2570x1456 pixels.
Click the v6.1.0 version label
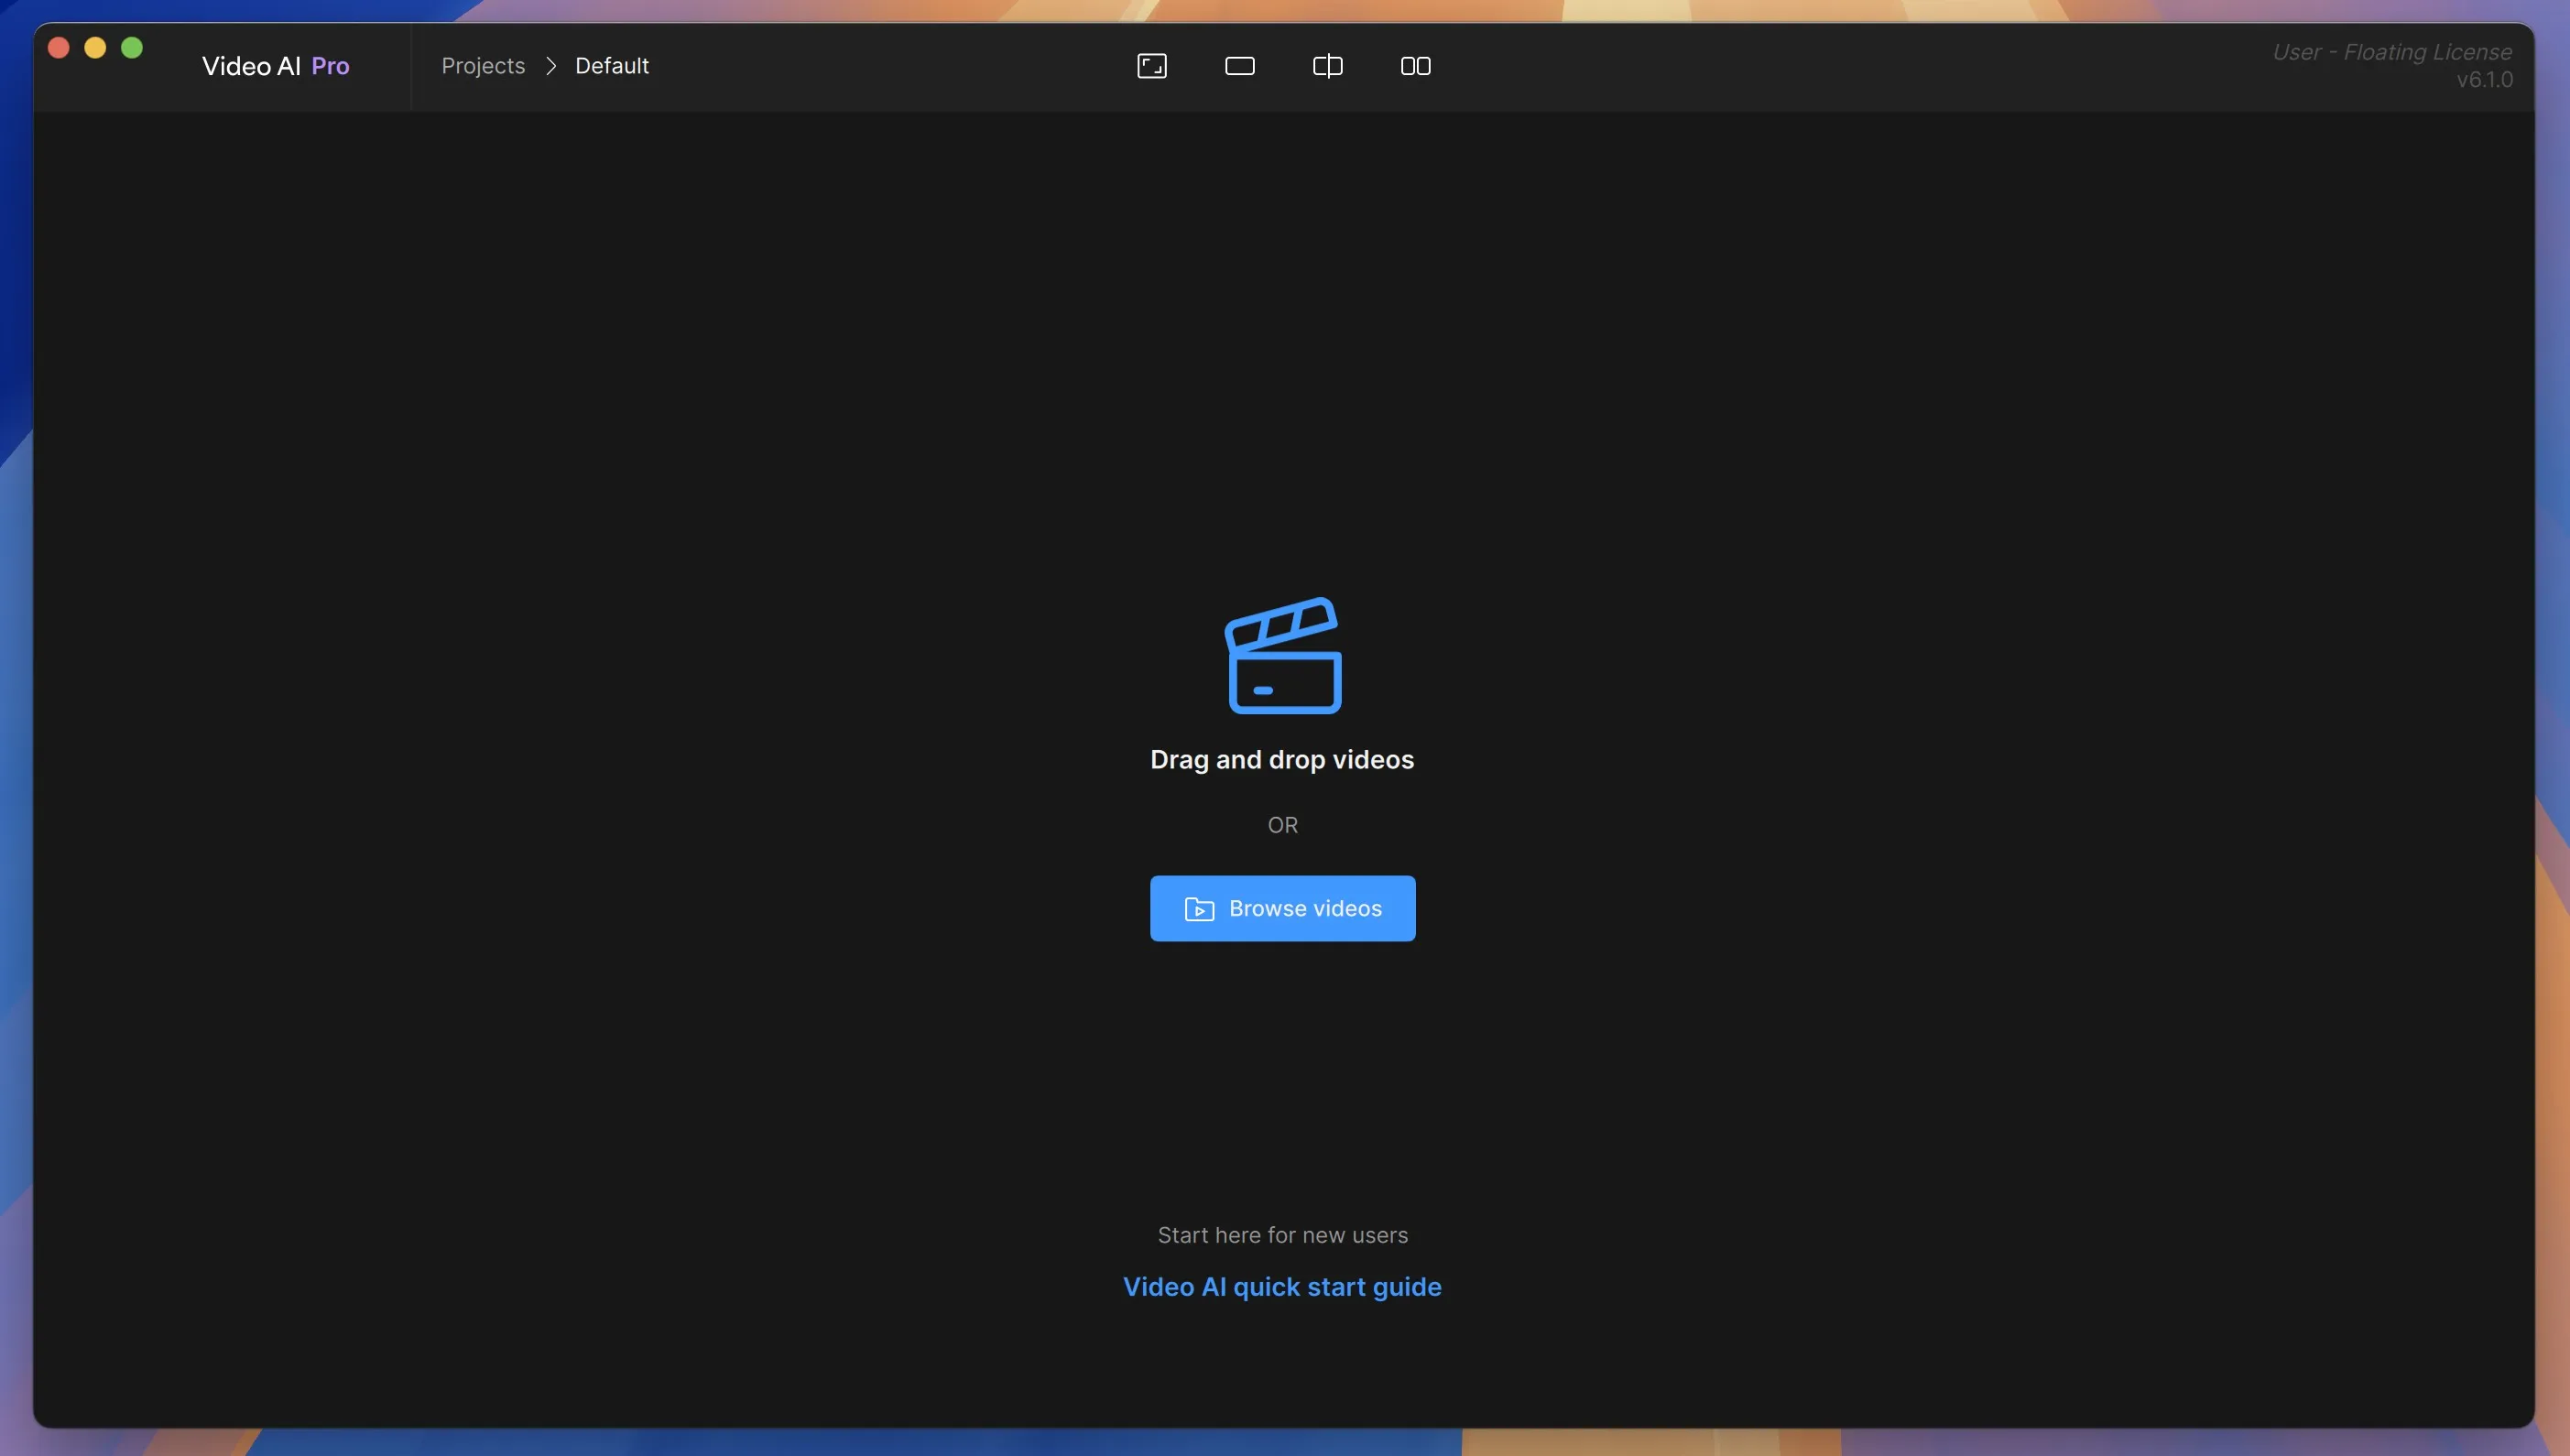[2485, 80]
